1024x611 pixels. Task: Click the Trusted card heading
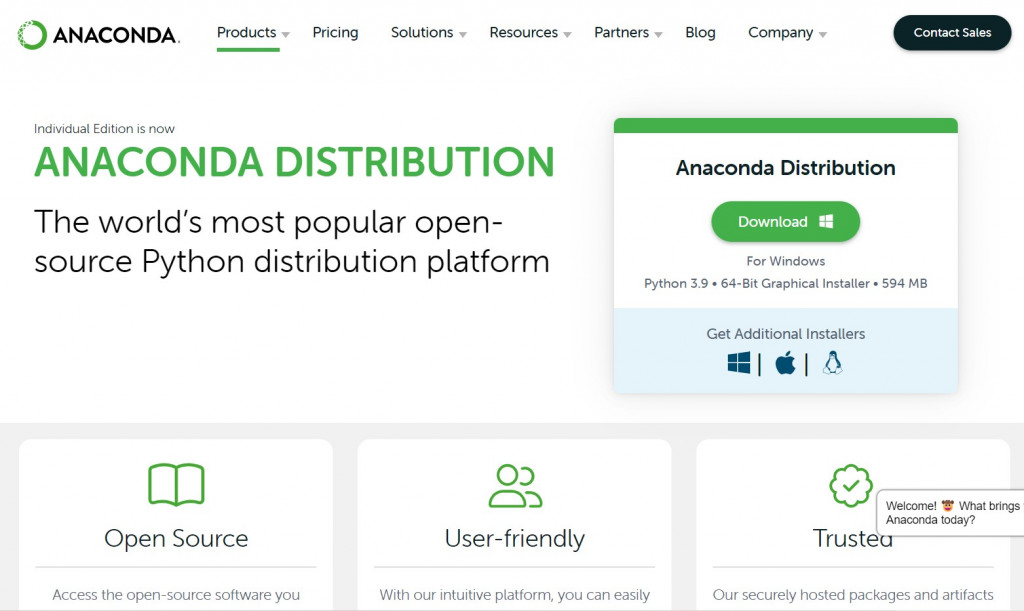pos(852,539)
